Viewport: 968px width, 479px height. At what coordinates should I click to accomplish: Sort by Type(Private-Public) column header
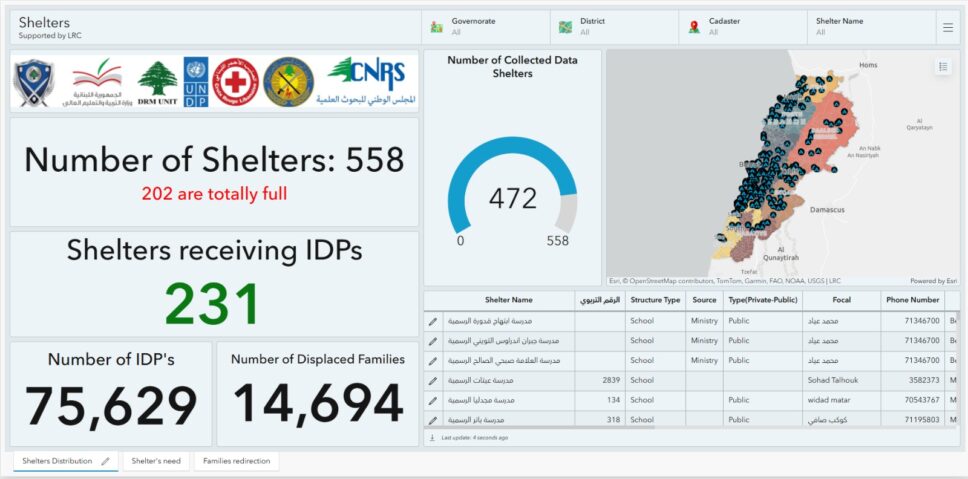(763, 300)
